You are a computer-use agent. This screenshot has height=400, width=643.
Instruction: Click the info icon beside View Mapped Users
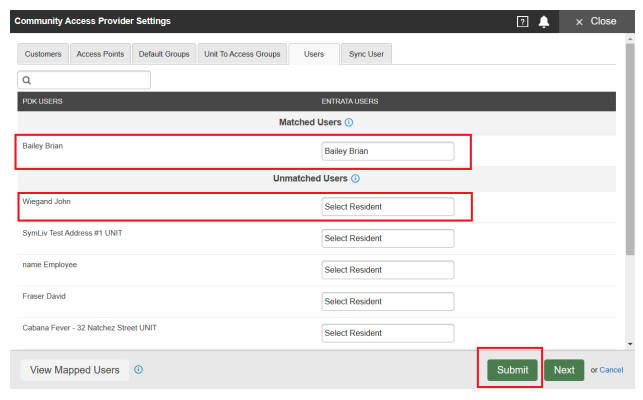point(139,370)
